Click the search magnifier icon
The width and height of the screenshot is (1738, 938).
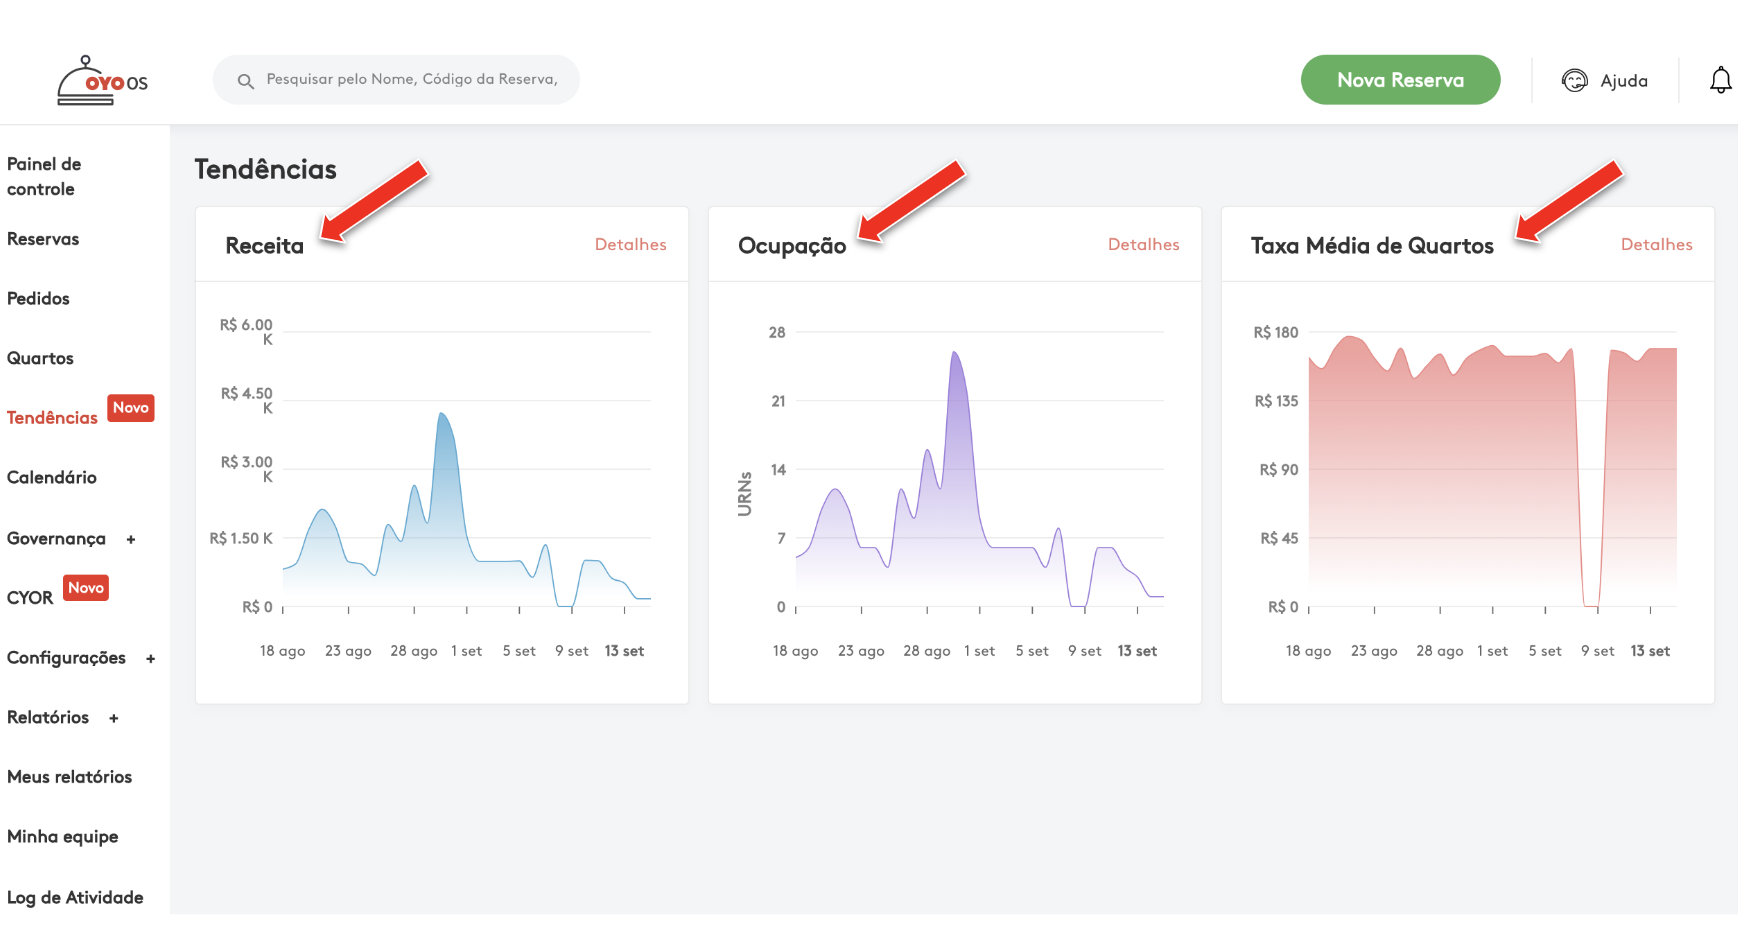coord(245,81)
